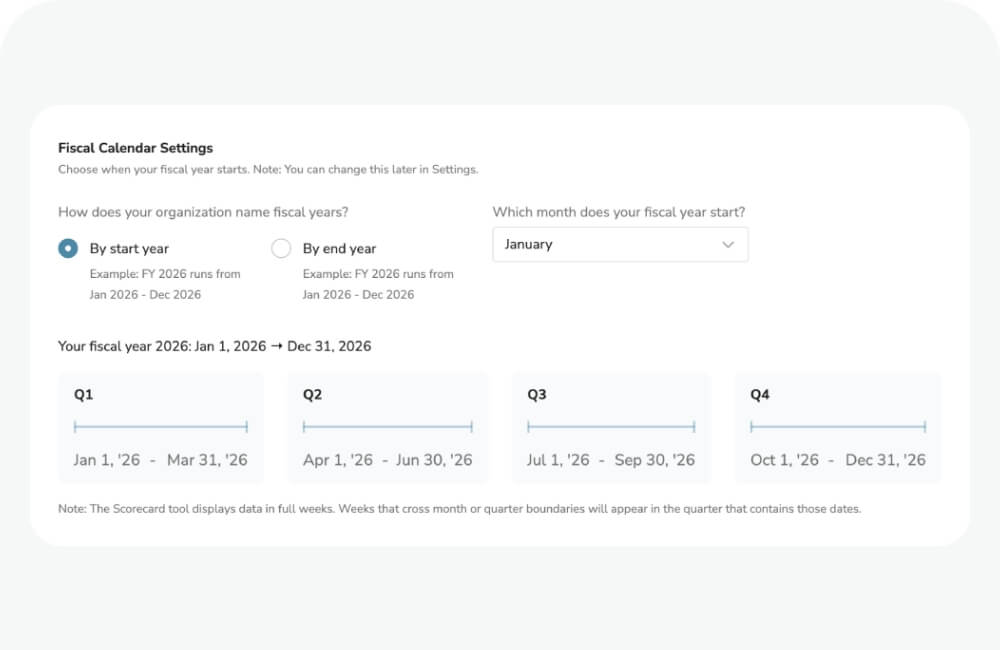Viewport: 1000px width, 650px height.
Task: Click the "Apr 1, '26 - Jun 30, '26" date range
Action: (388, 460)
